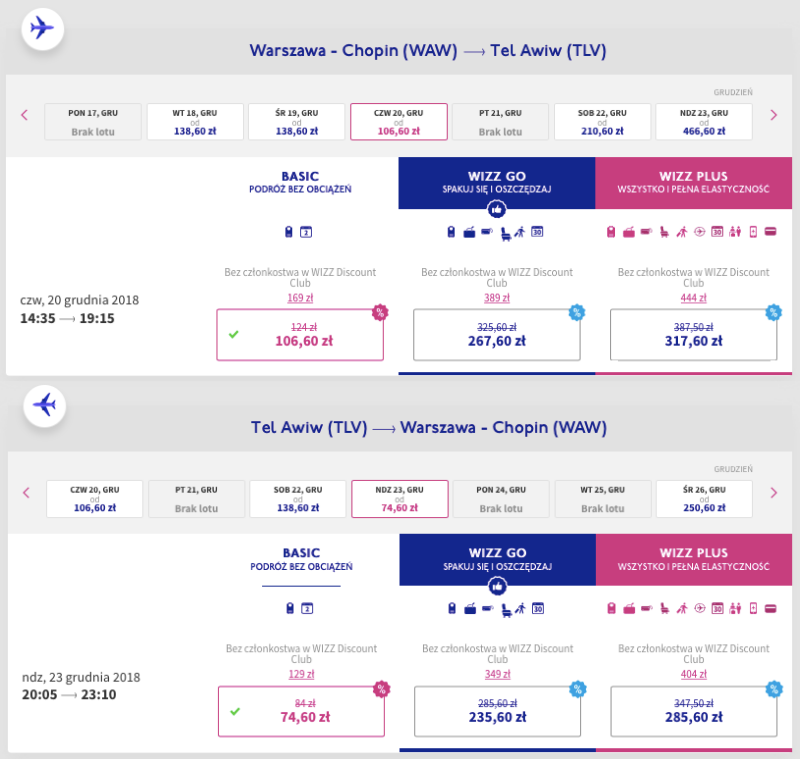Click blue percent badge on 267,60 zł fare
The image size is (800, 759).
point(577,312)
